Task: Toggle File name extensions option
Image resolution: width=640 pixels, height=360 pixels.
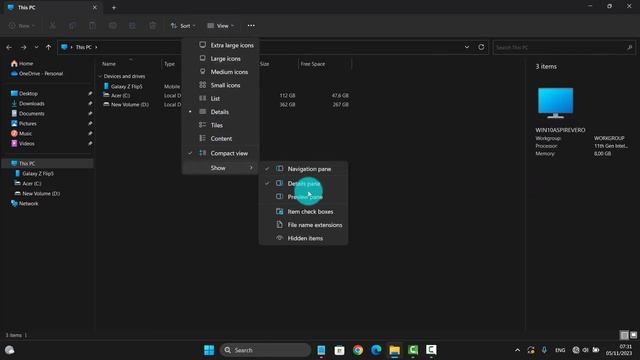Action: pos(304,225)
